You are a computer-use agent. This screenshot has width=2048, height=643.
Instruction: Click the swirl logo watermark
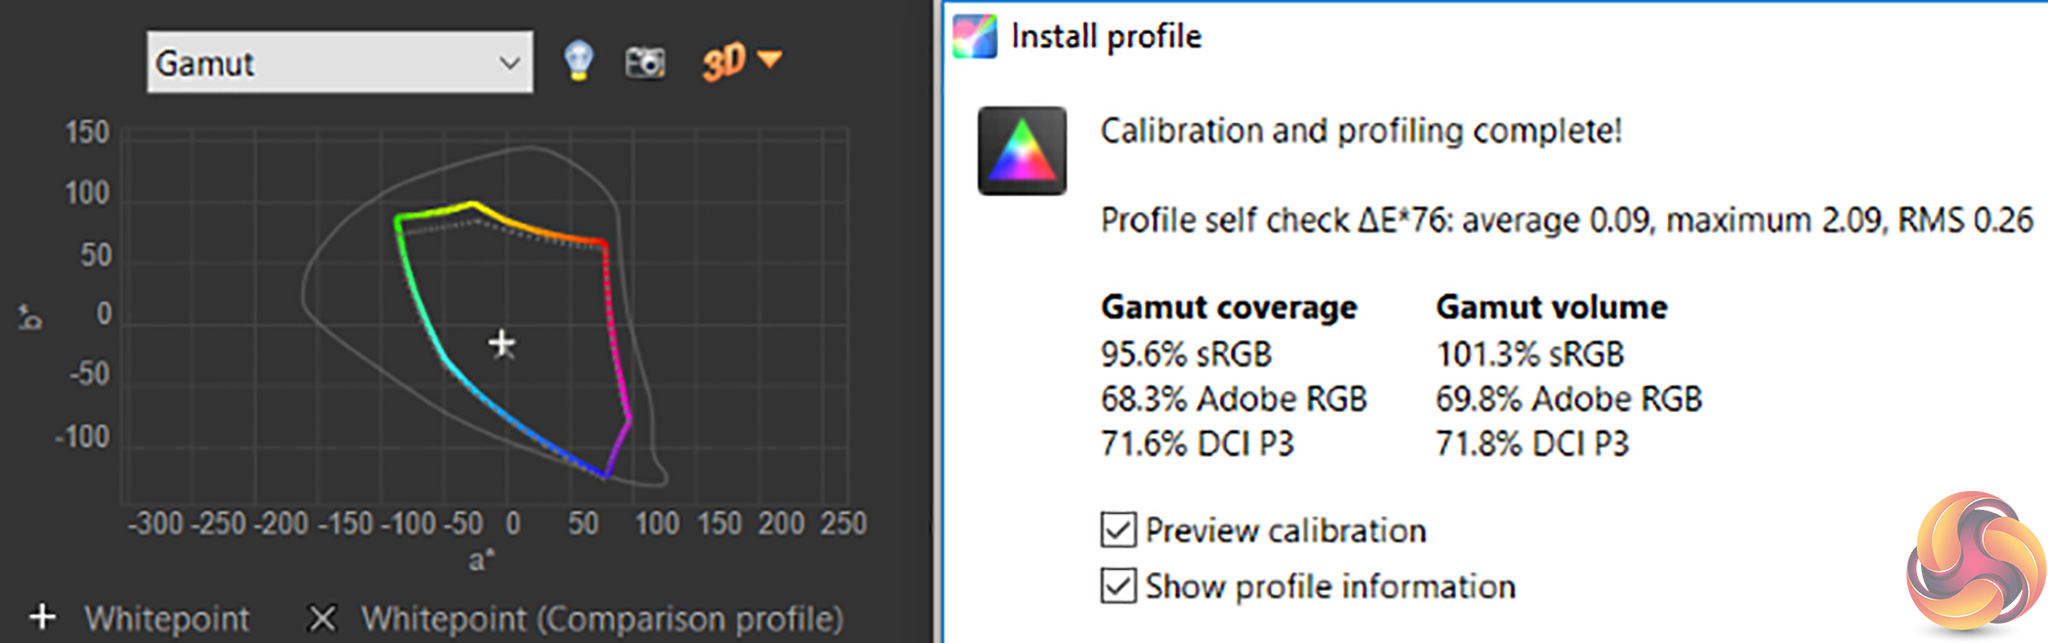pyautogui.click(x=1974, y=561)
